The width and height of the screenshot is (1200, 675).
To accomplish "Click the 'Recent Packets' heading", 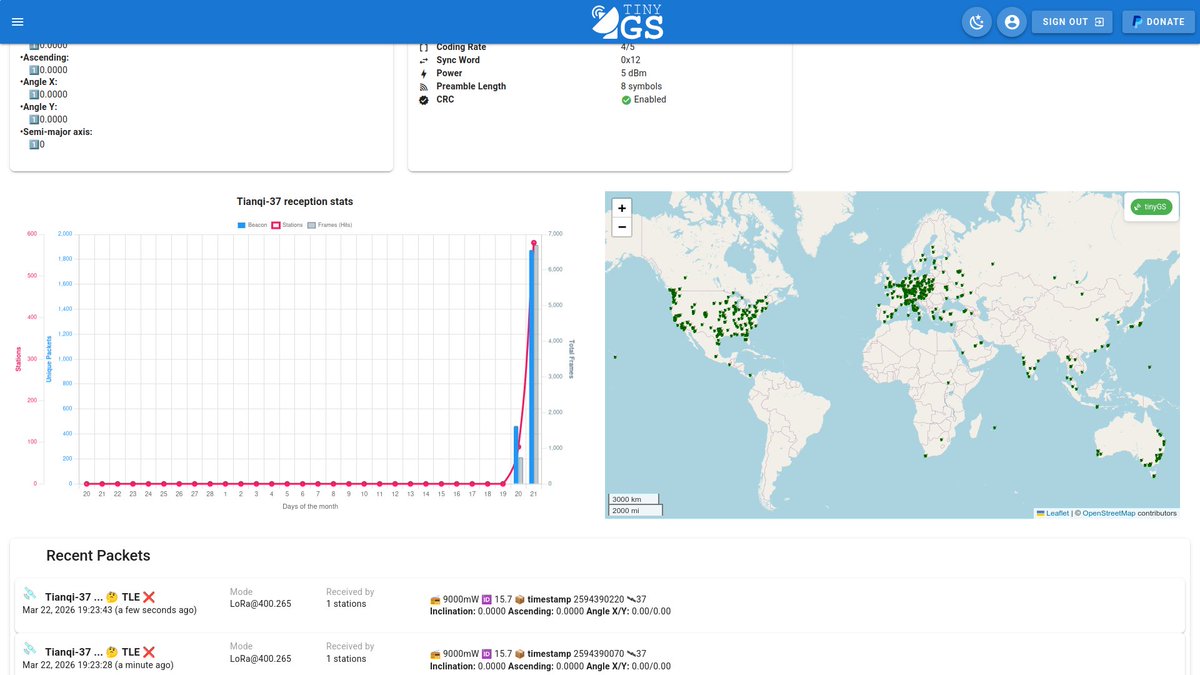I will coord(98,556).
